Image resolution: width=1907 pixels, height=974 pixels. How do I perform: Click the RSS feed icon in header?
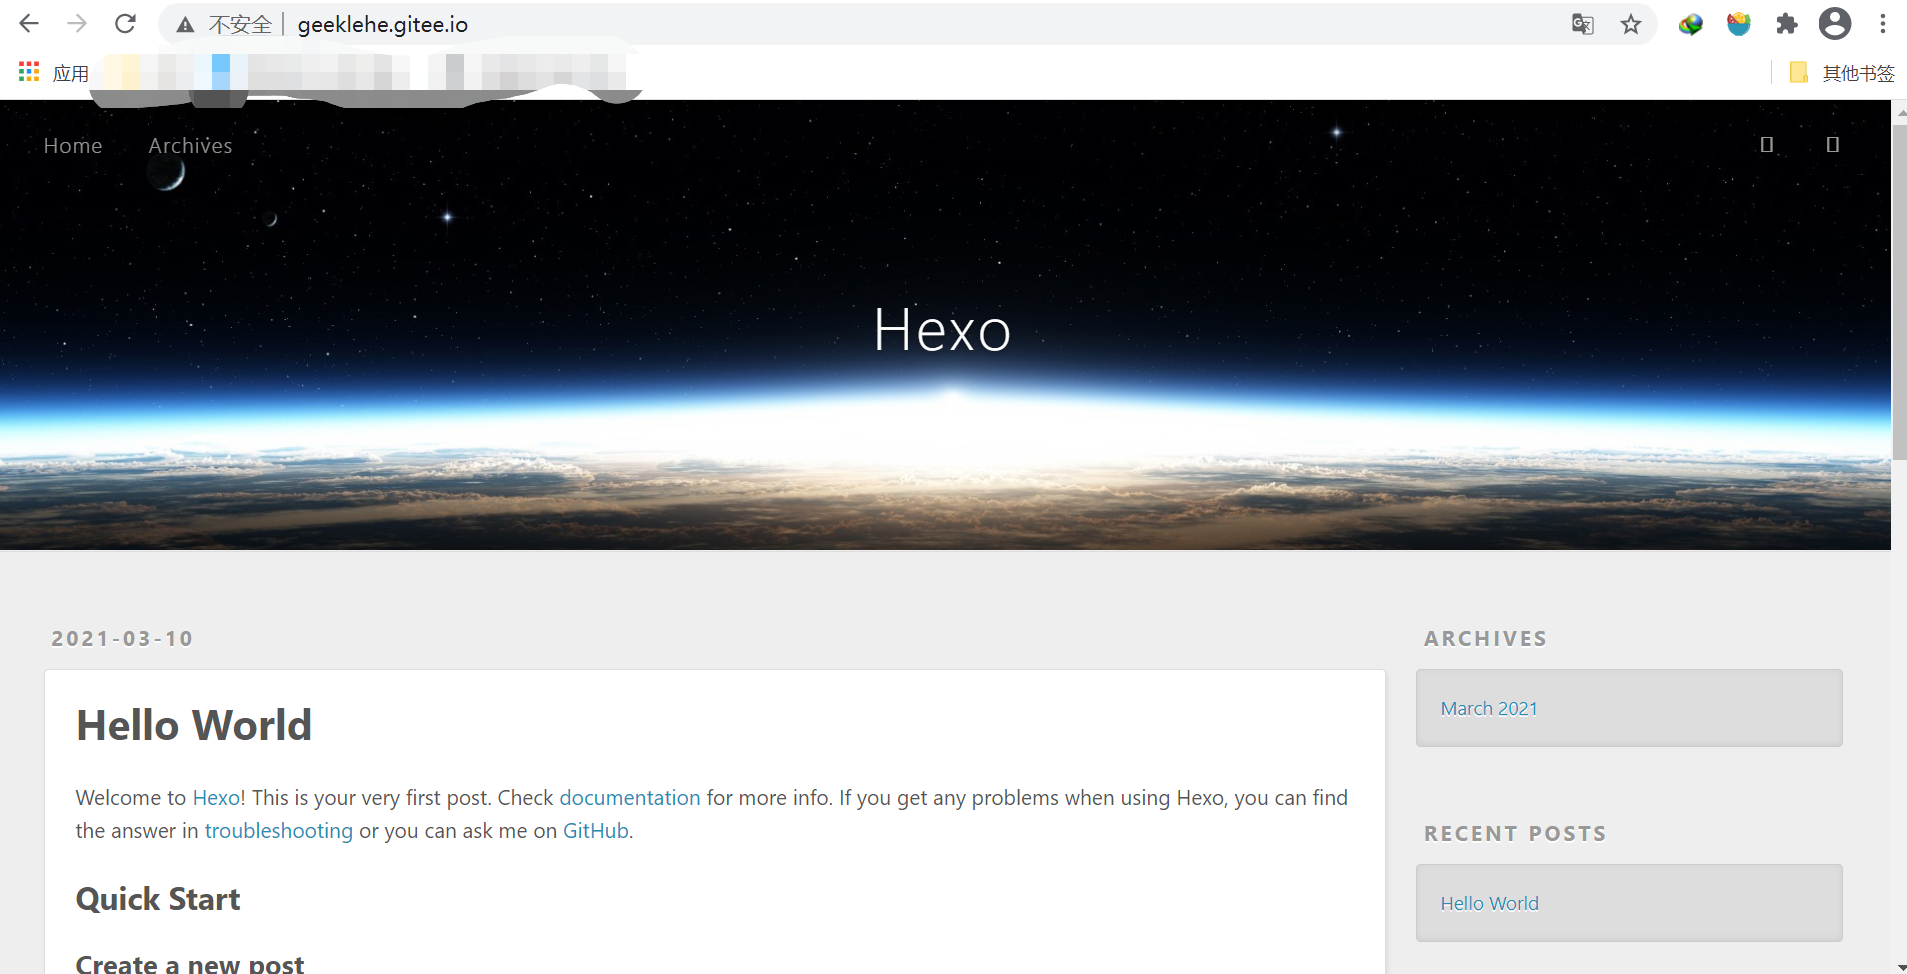pos(1767,145)
